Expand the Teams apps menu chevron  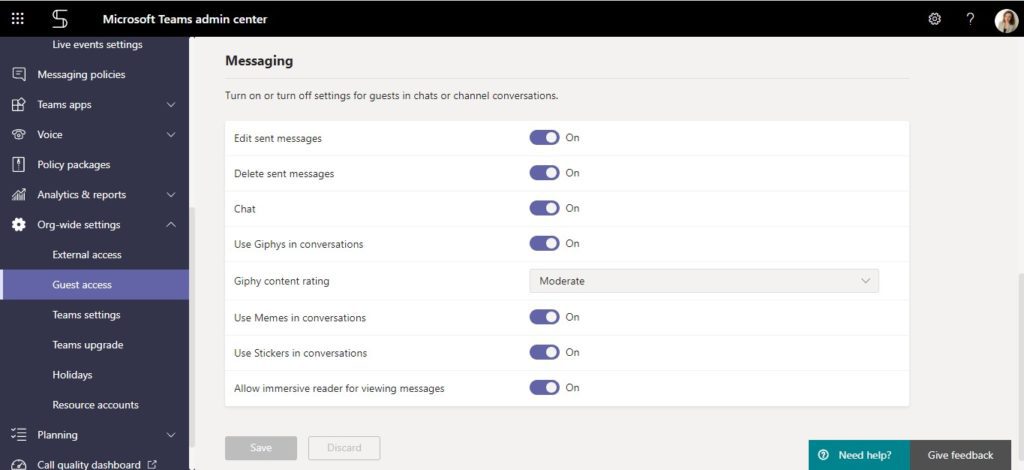click(x=171, y=104)
